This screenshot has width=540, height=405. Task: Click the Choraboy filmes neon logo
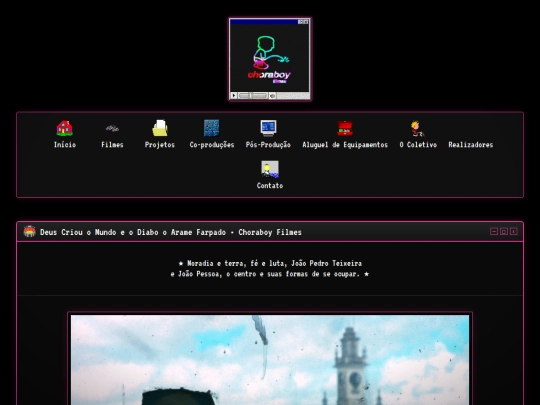pyautogui.click(x=270, y=59)
